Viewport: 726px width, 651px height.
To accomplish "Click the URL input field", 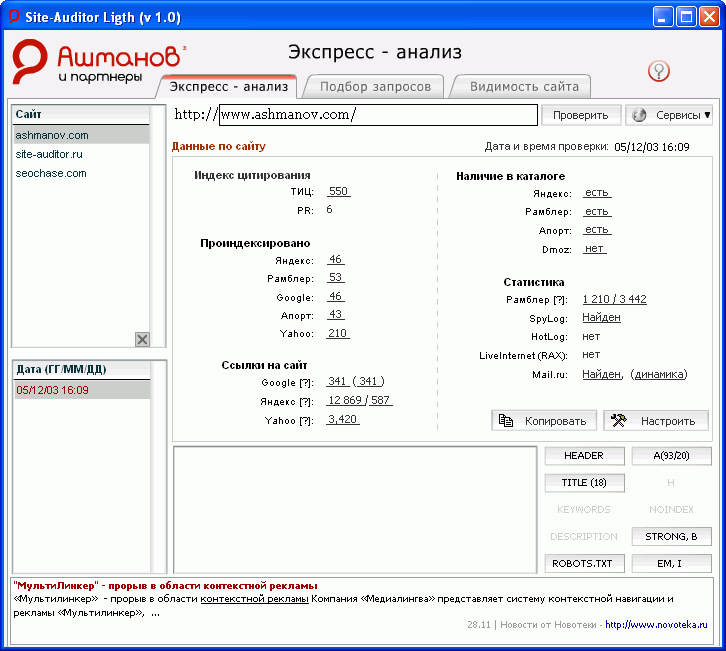I will (378, 115).
